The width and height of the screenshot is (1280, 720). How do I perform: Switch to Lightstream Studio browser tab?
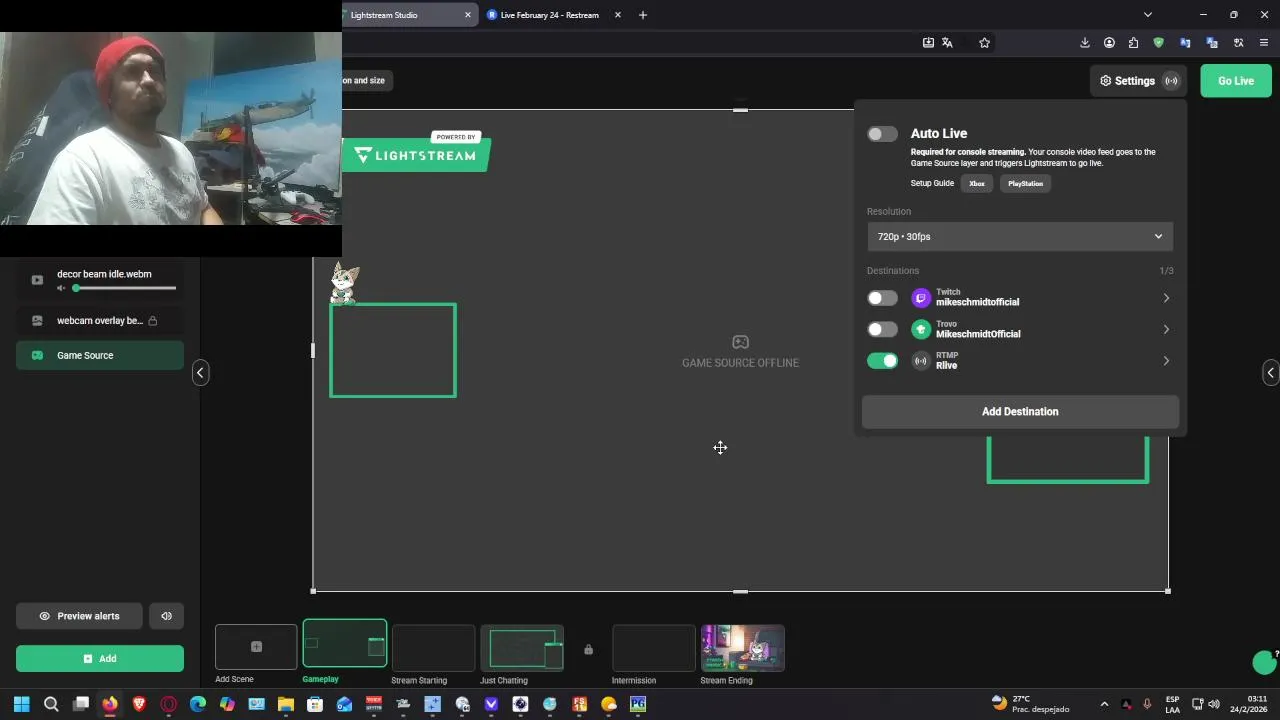pyautogui.click(x=400, y=15)
